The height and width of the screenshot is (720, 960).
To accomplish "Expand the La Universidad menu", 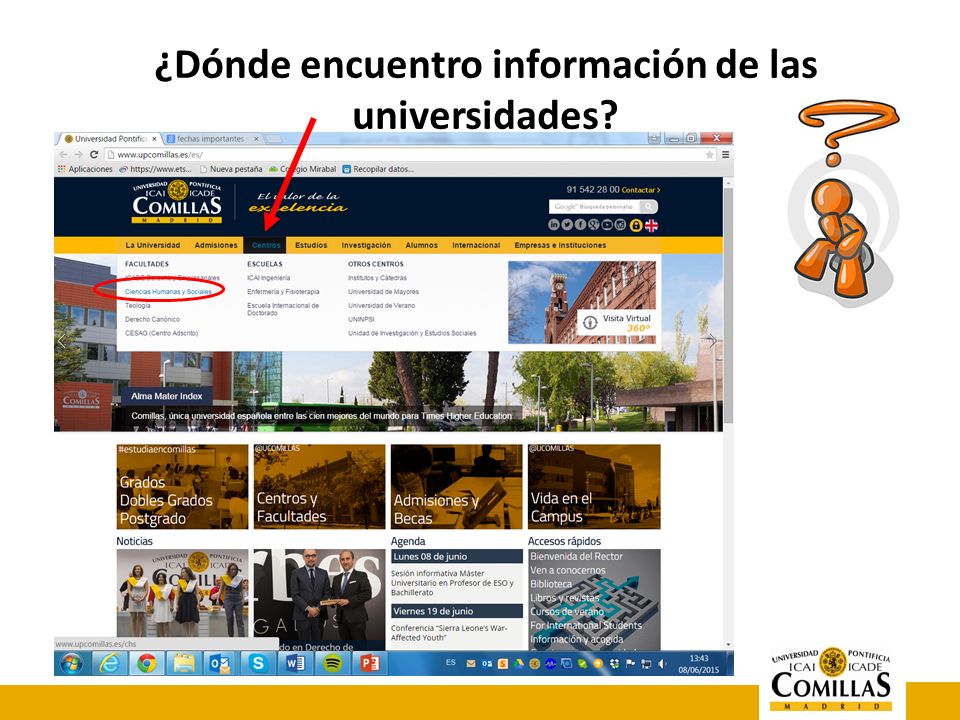I will (x=152, y=246).
